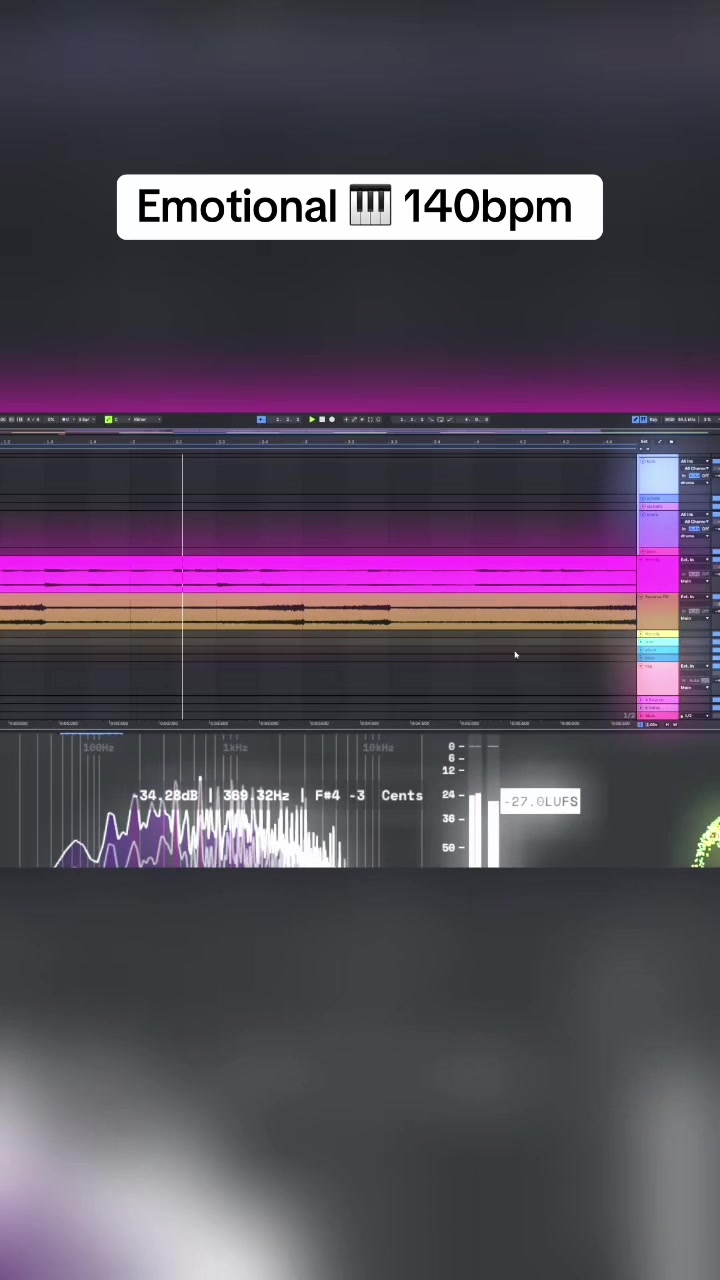Open the 1 Bar quantization menu
This screenshot has height=1280, width=720.
[x=86, y=419]
